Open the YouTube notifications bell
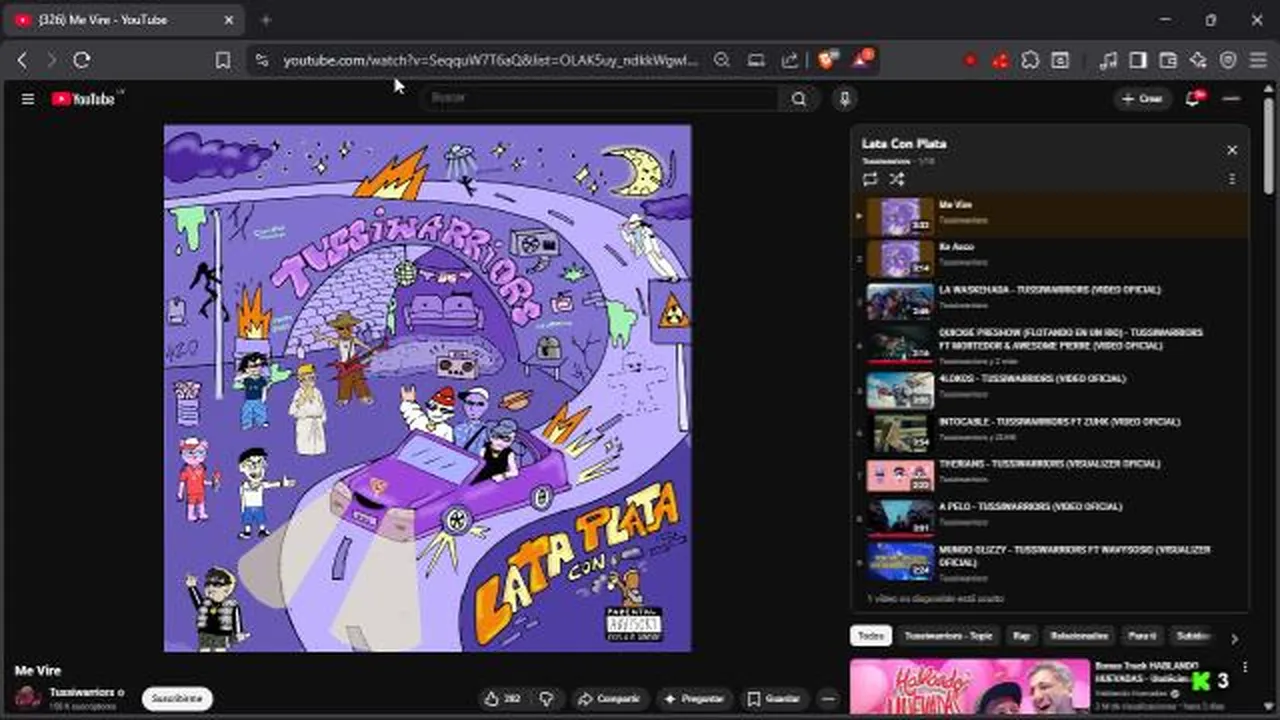 click(x=1193, y=99)
